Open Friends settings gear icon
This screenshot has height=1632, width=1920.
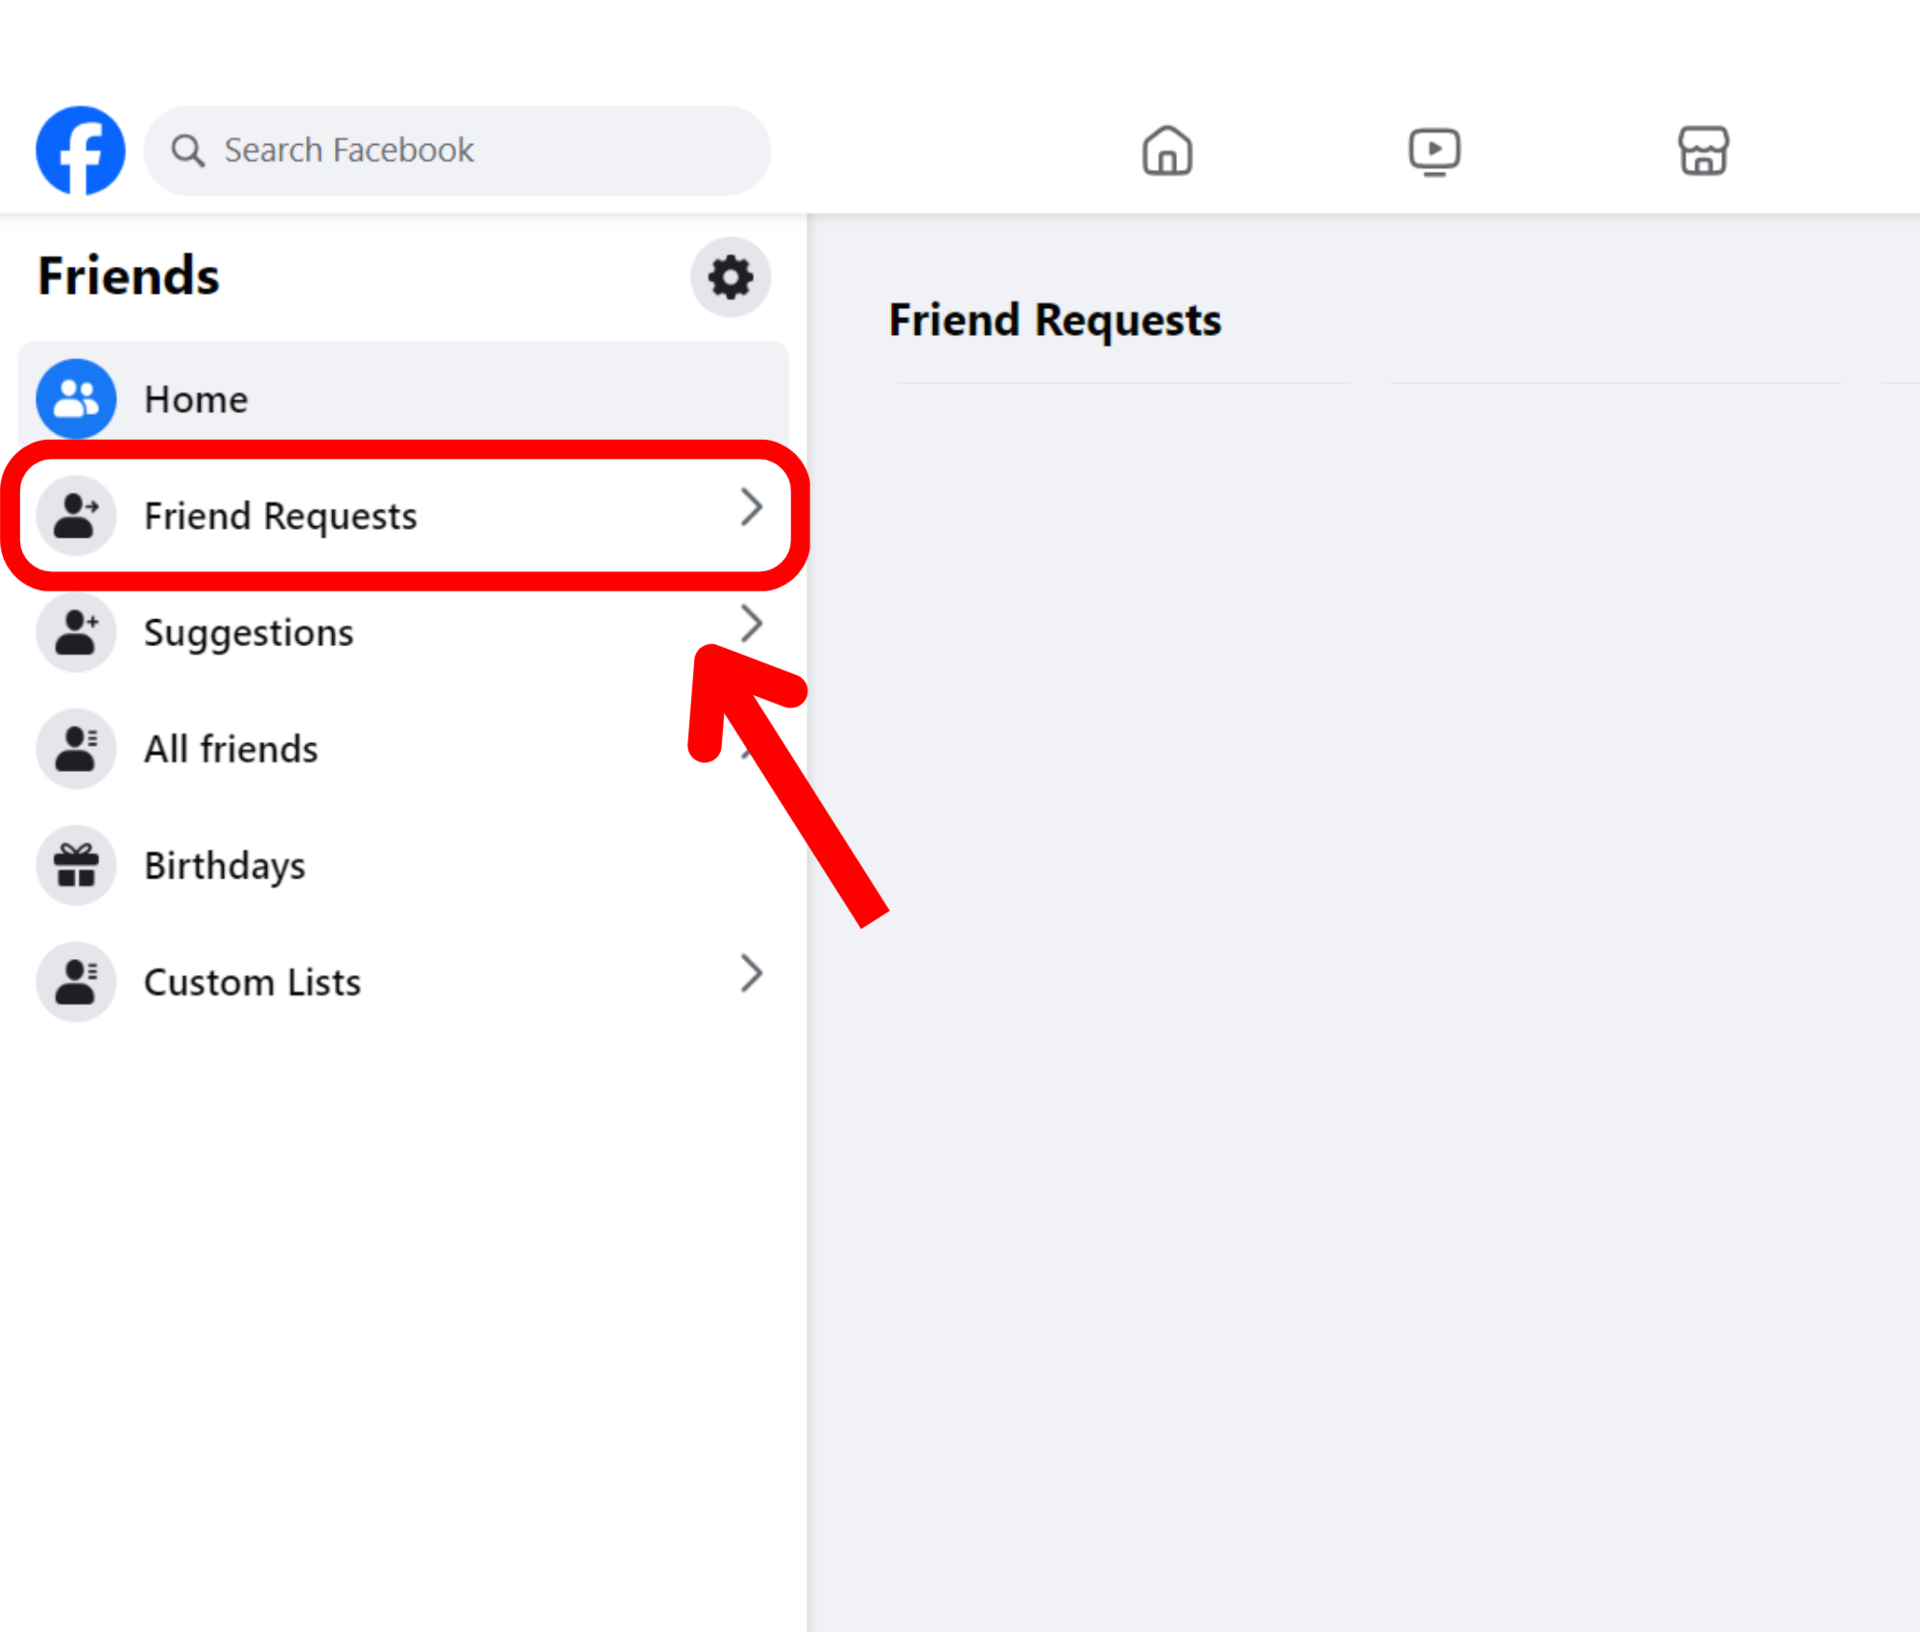point(730,277)
